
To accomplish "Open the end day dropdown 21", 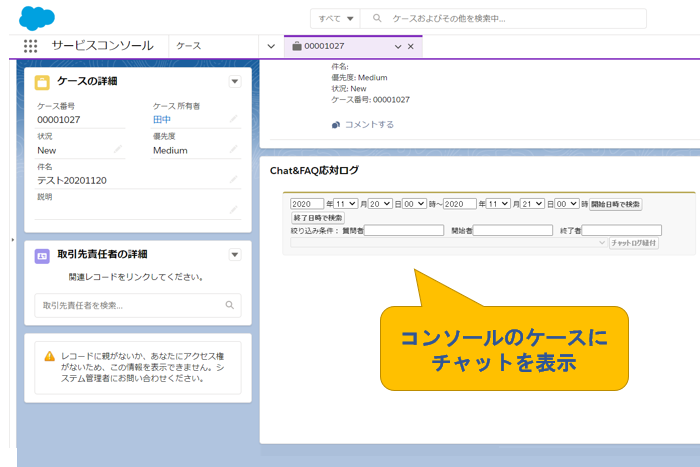I will point(533,204).
